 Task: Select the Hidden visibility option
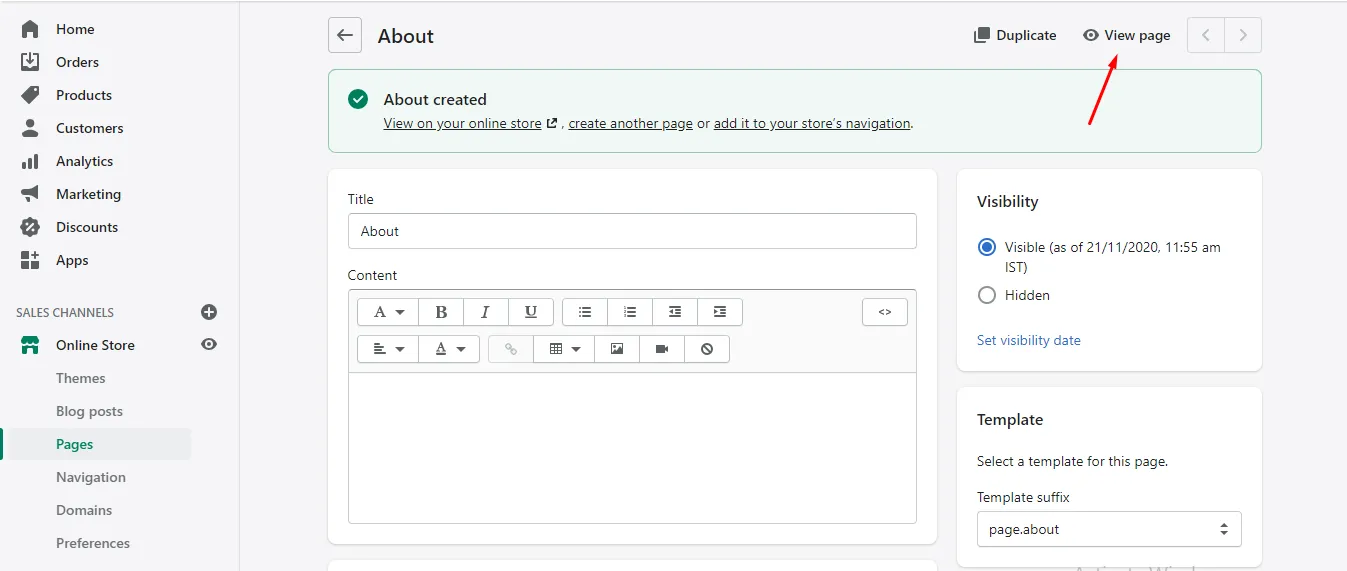pos(987,295)
